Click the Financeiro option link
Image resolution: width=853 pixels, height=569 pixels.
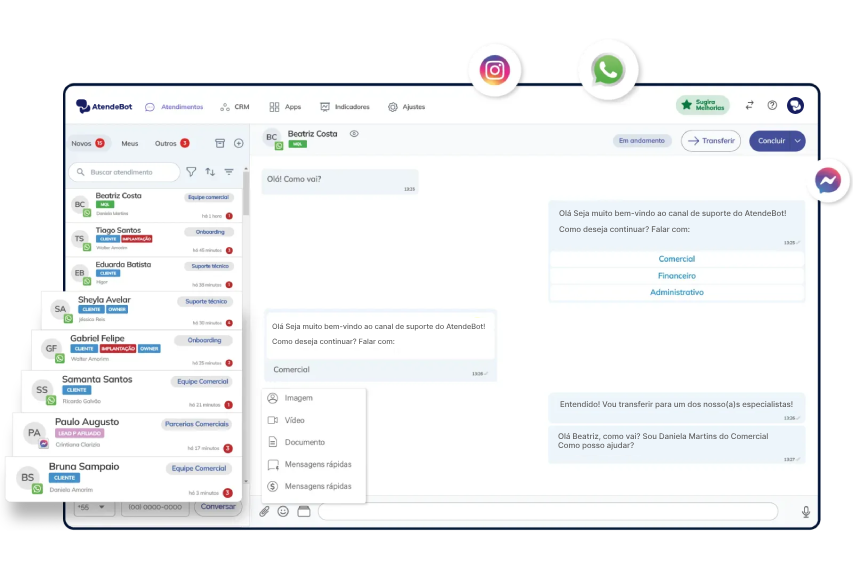click(x=677, y=276)
